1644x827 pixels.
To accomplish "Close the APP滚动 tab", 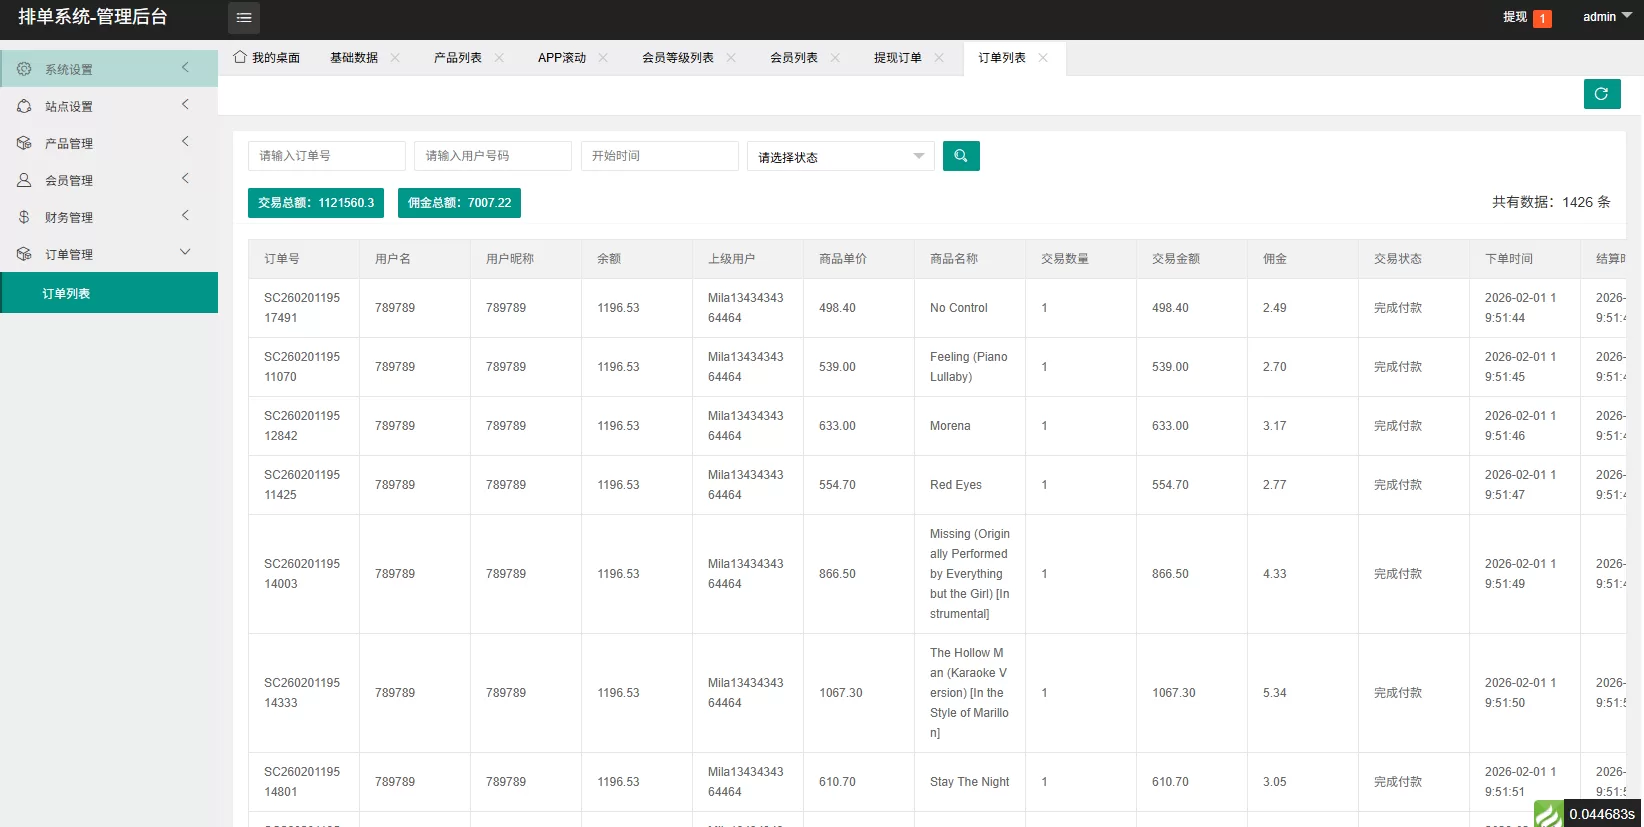I will click(x=603, y=58).
